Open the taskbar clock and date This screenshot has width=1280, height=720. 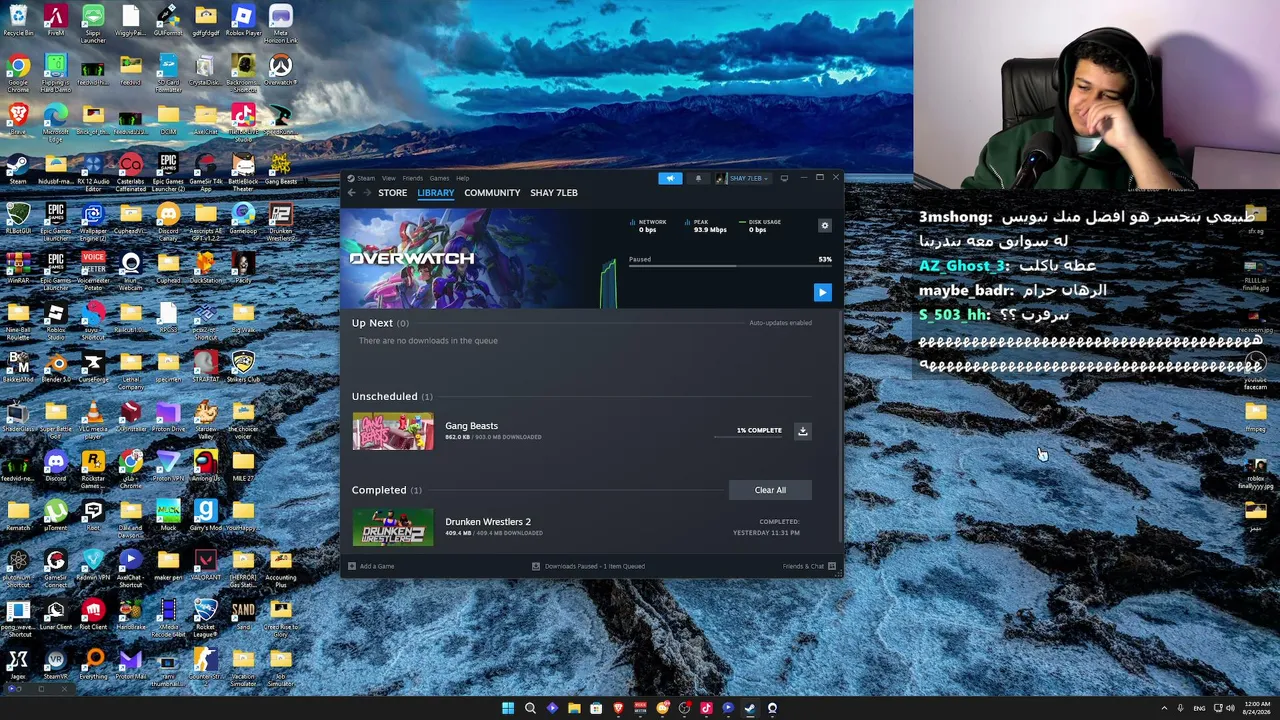coord(1257,708)
